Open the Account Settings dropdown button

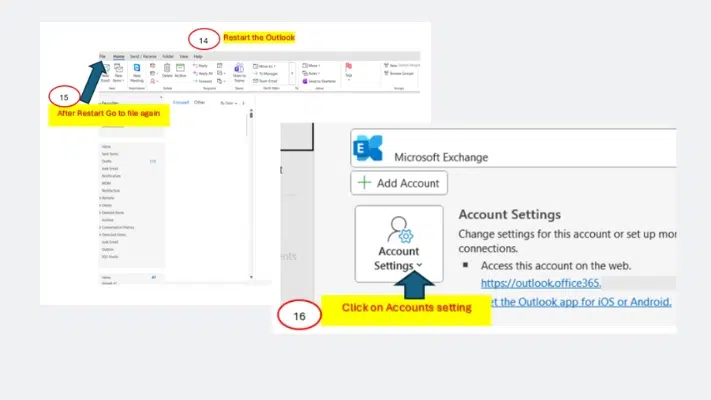tap(399, 244)
